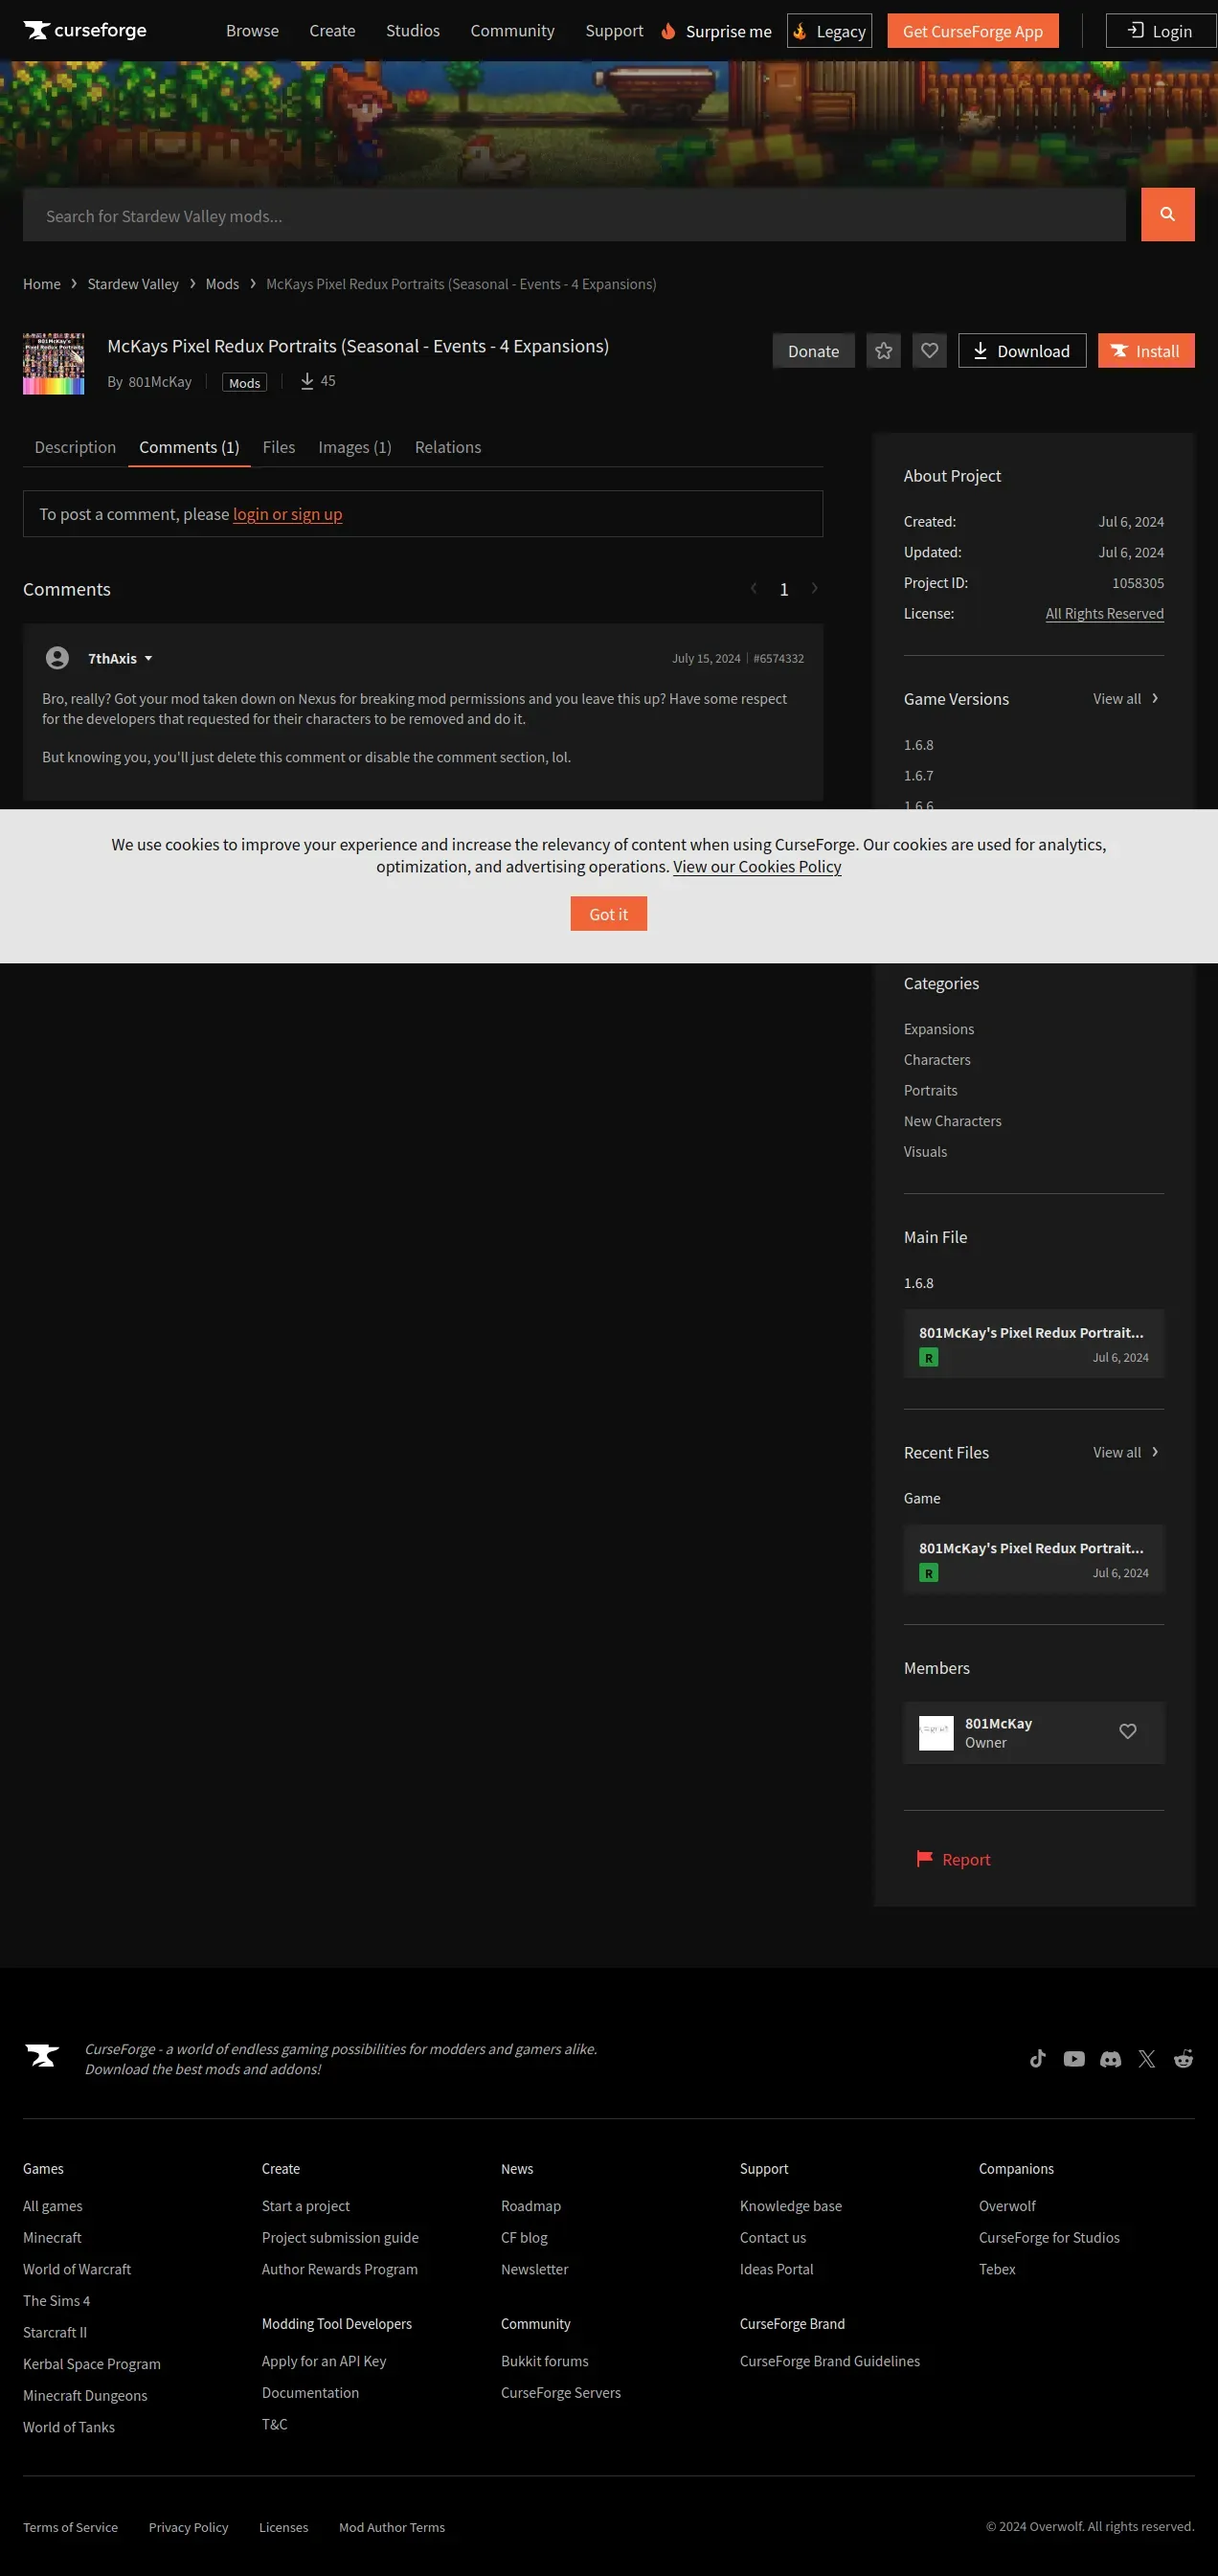This screenshot has width=1218, height=2576.
Task: Open the X social icon in footer
Action: 1147,2059
